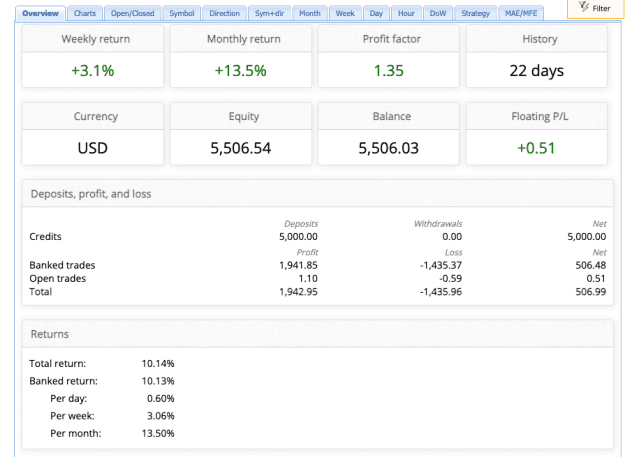Click the Credits deposits value 5,000.00
Screen dimensions: 625x457
(x=298, y=237)
